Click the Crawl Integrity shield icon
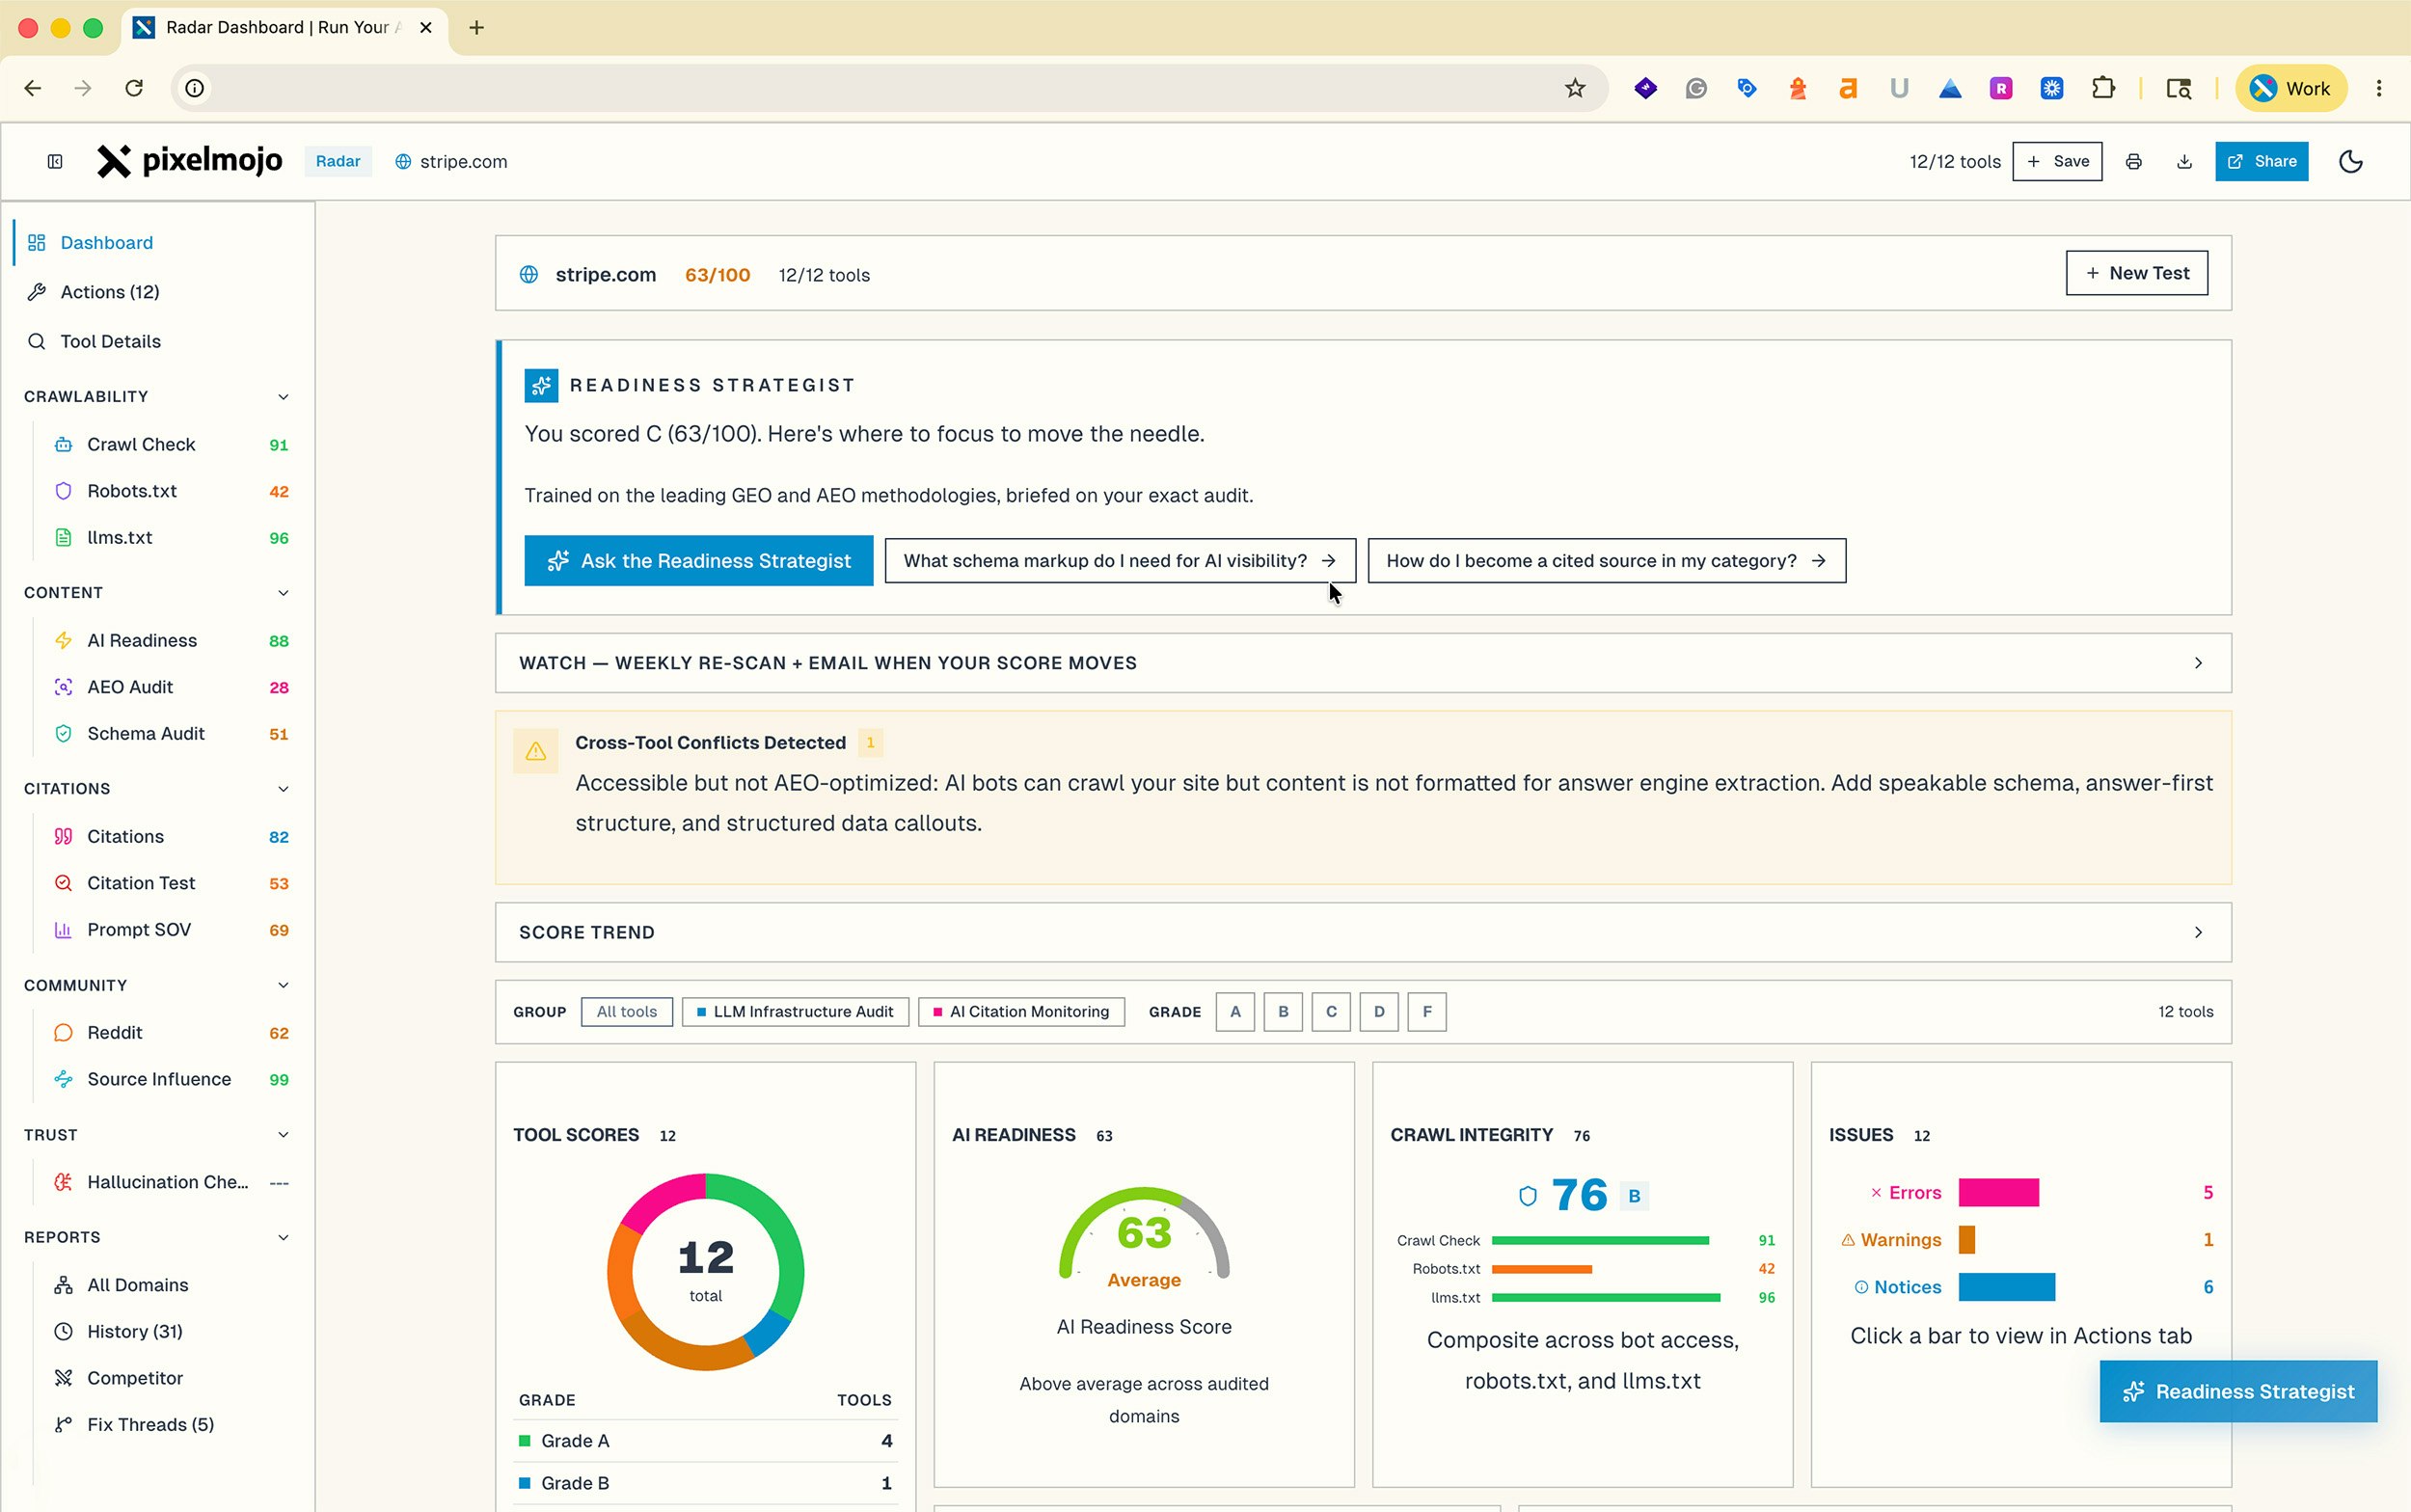Viewport: 2411px width, 1512px height. (1527, 1196)
